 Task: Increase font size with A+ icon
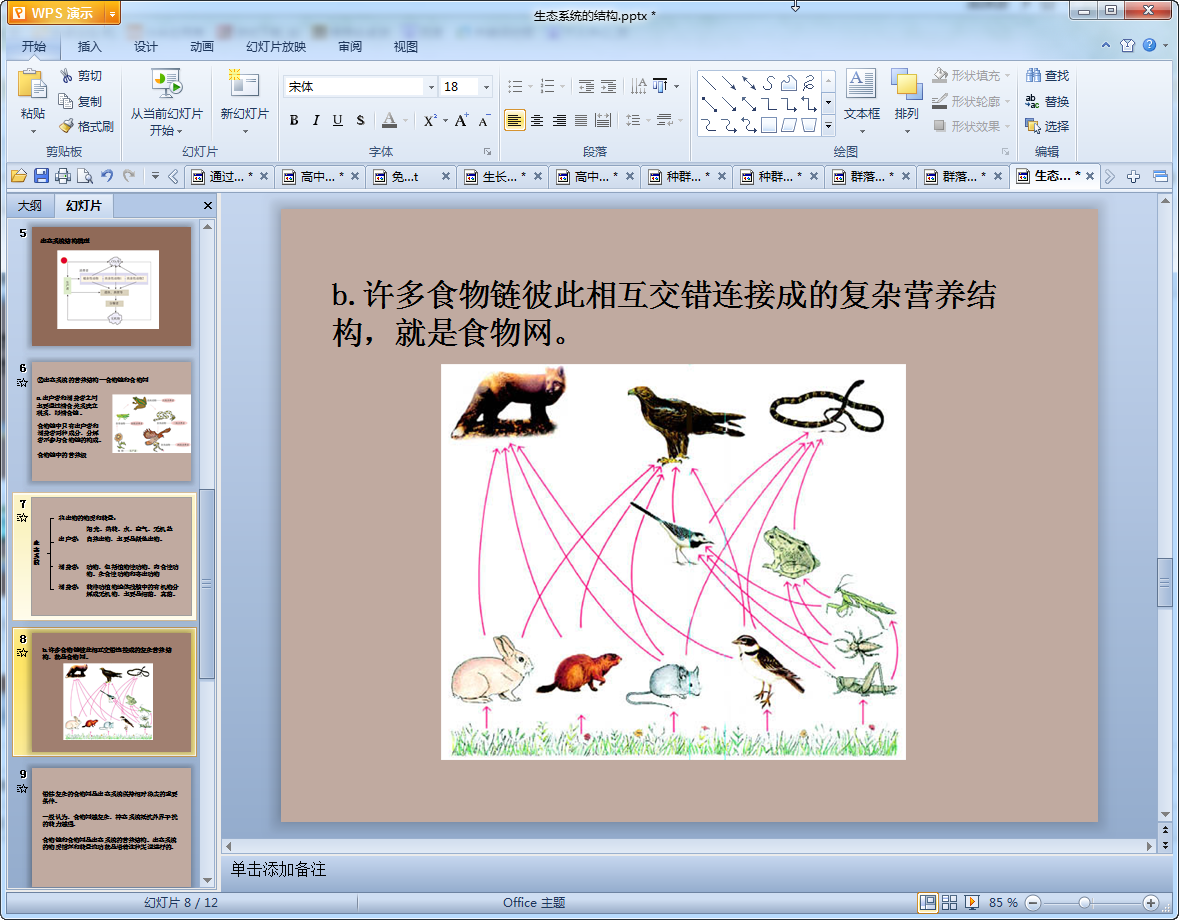(x=461, y=120)
